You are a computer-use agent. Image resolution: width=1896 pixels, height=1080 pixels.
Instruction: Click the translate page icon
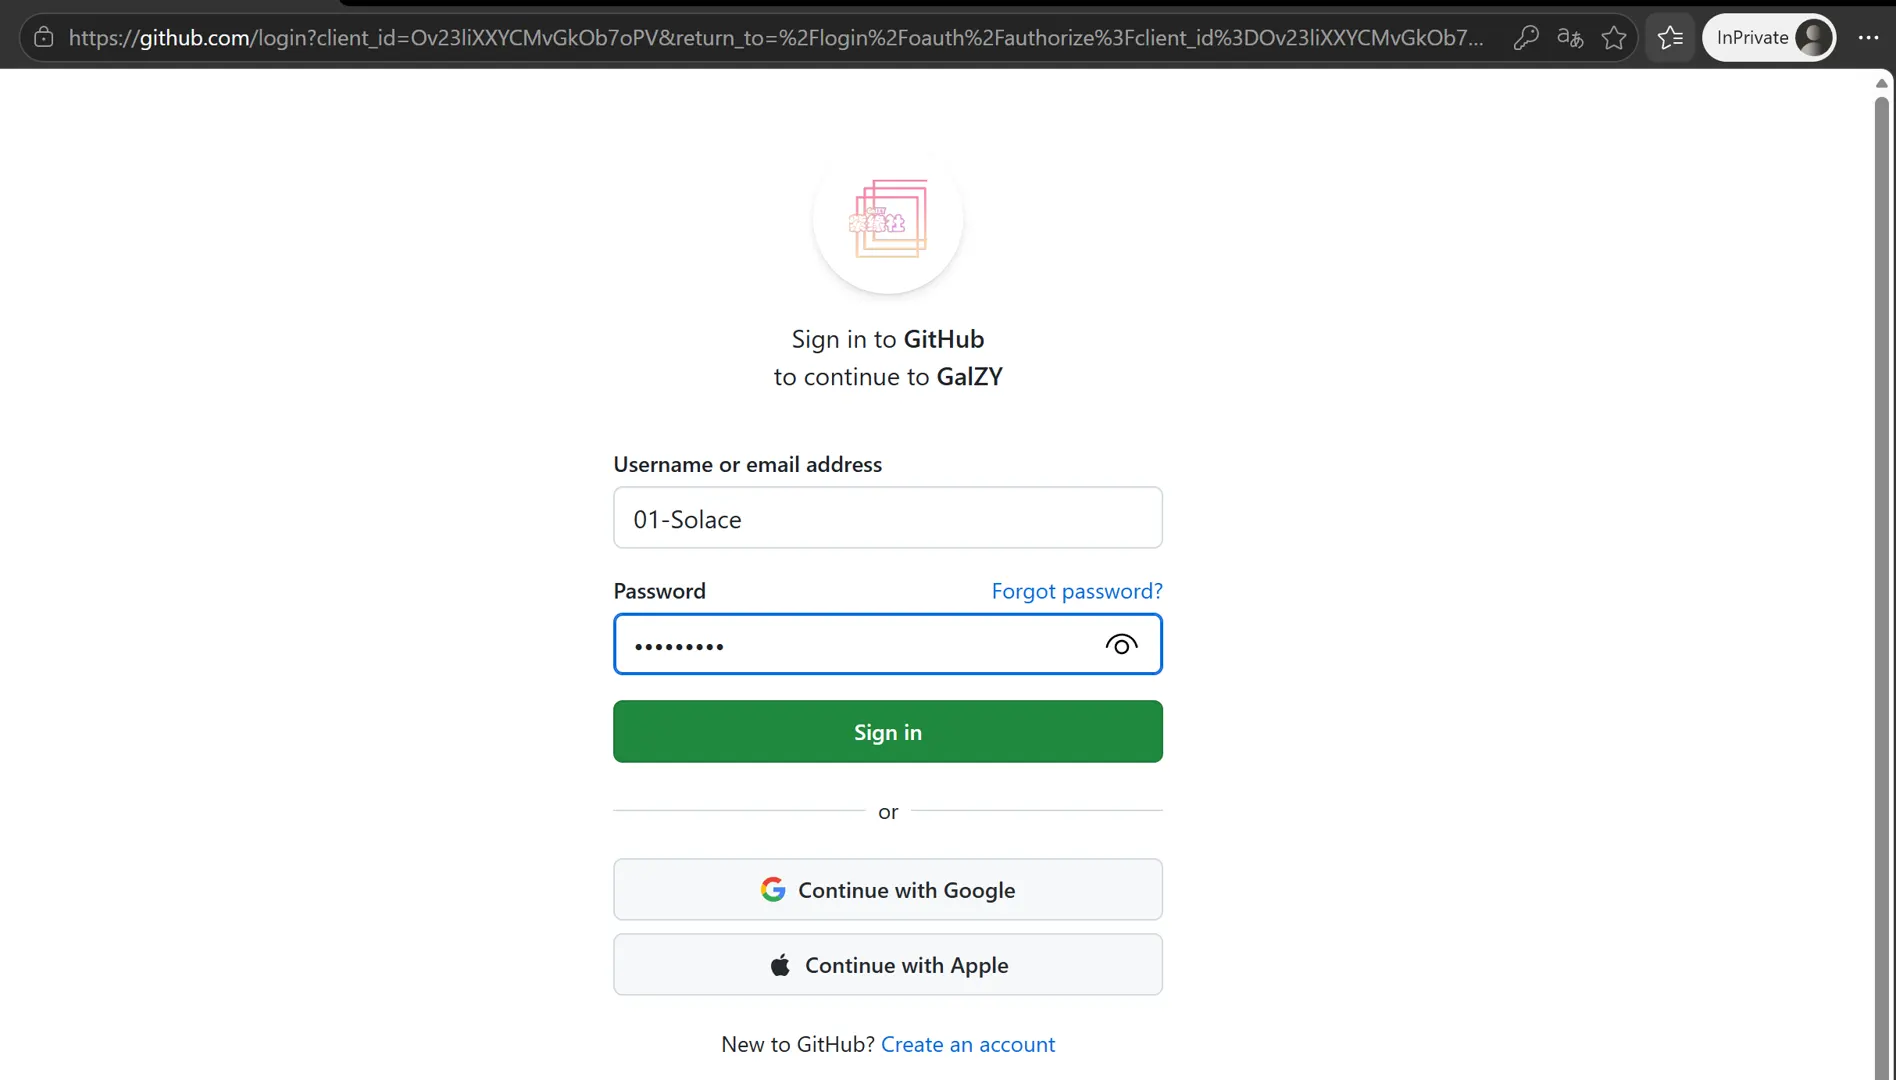[x=1570, y=37]
